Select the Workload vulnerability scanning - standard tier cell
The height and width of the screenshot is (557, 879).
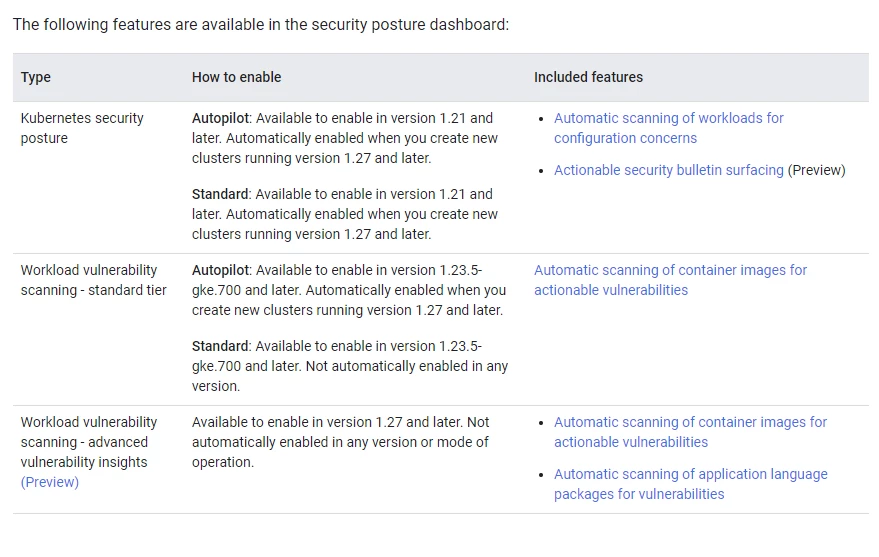pos(94,280)
